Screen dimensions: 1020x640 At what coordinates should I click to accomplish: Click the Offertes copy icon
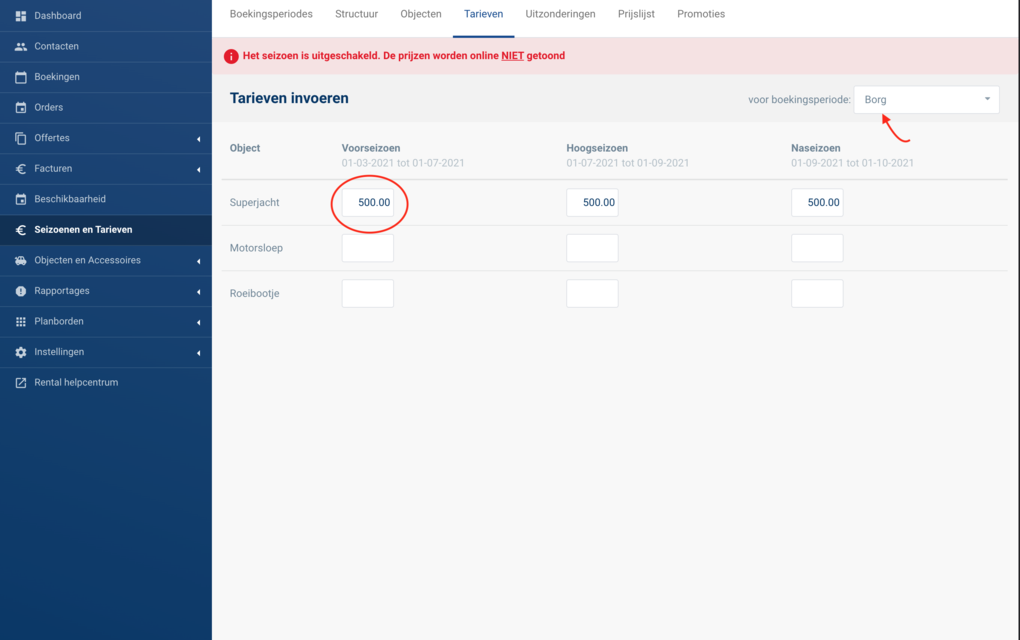coord(21,138)
